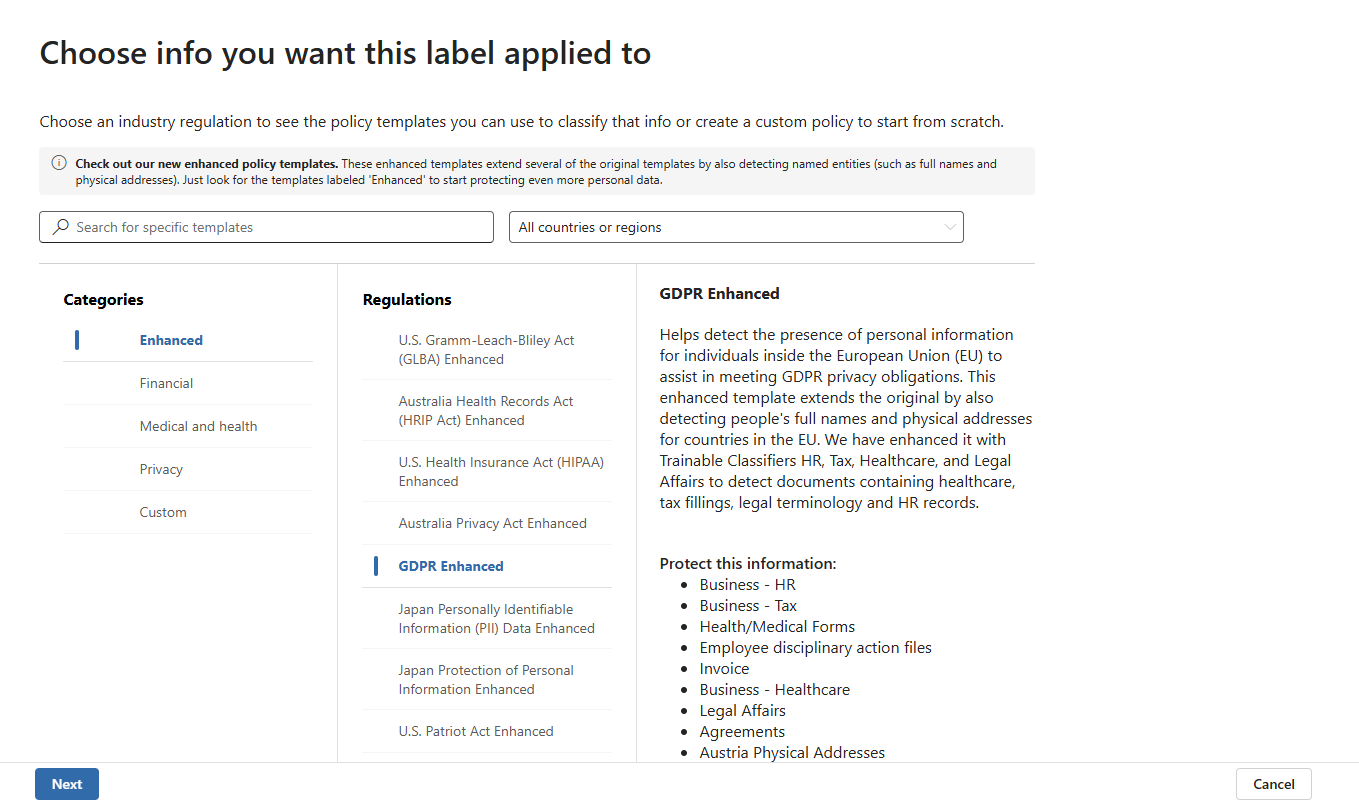Viewport: 1359px width, 804px height.
Task: Select the Enhanced category
Action: coord(171,340)
